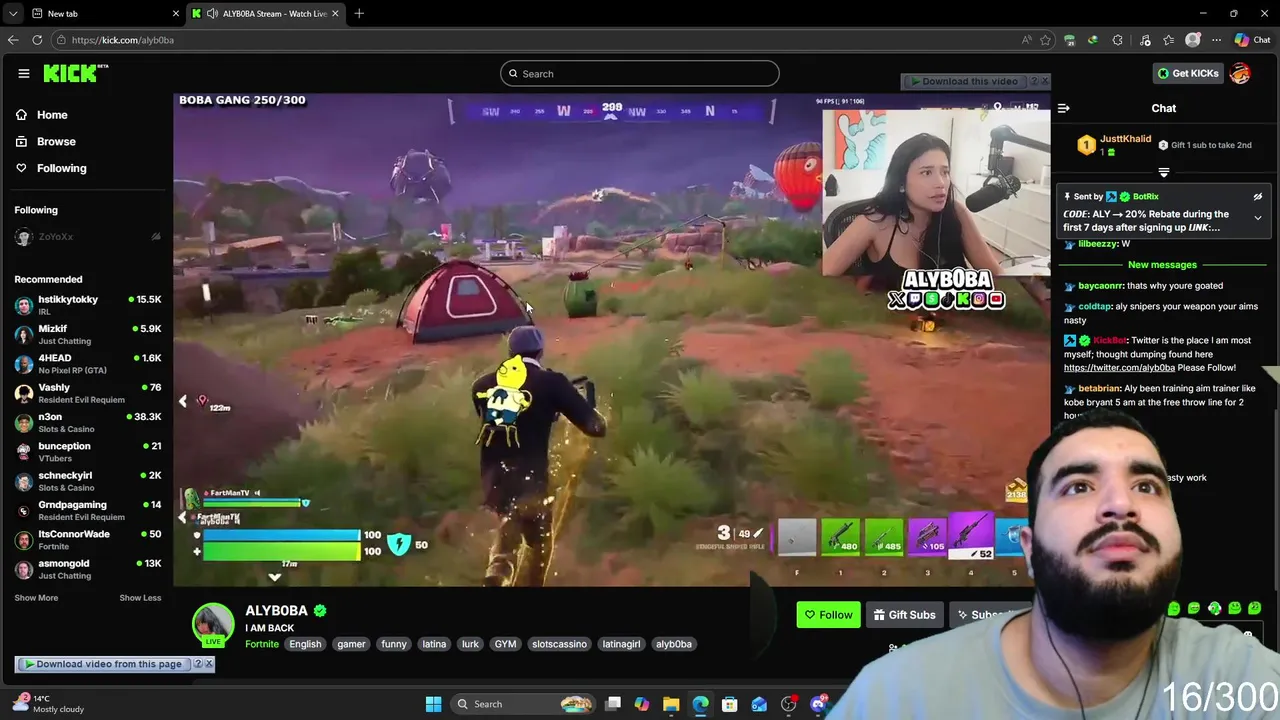Open the Copilot Chat button

(x=1252, y=40)
